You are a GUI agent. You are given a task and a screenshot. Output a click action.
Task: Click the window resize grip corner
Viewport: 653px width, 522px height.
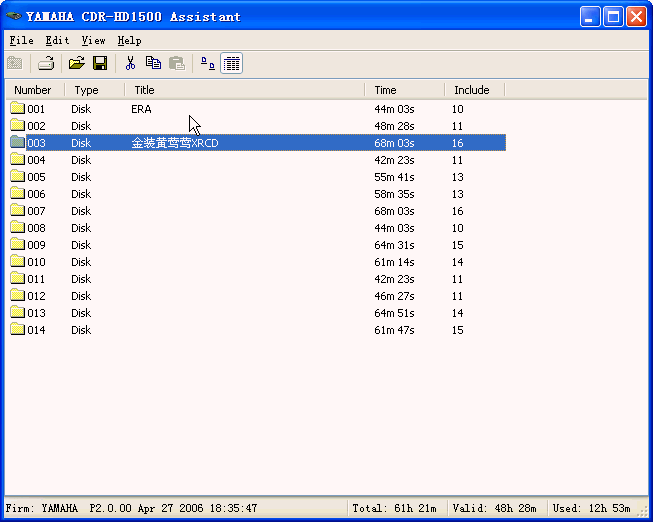pyautogui.click(x=643, y=510)
